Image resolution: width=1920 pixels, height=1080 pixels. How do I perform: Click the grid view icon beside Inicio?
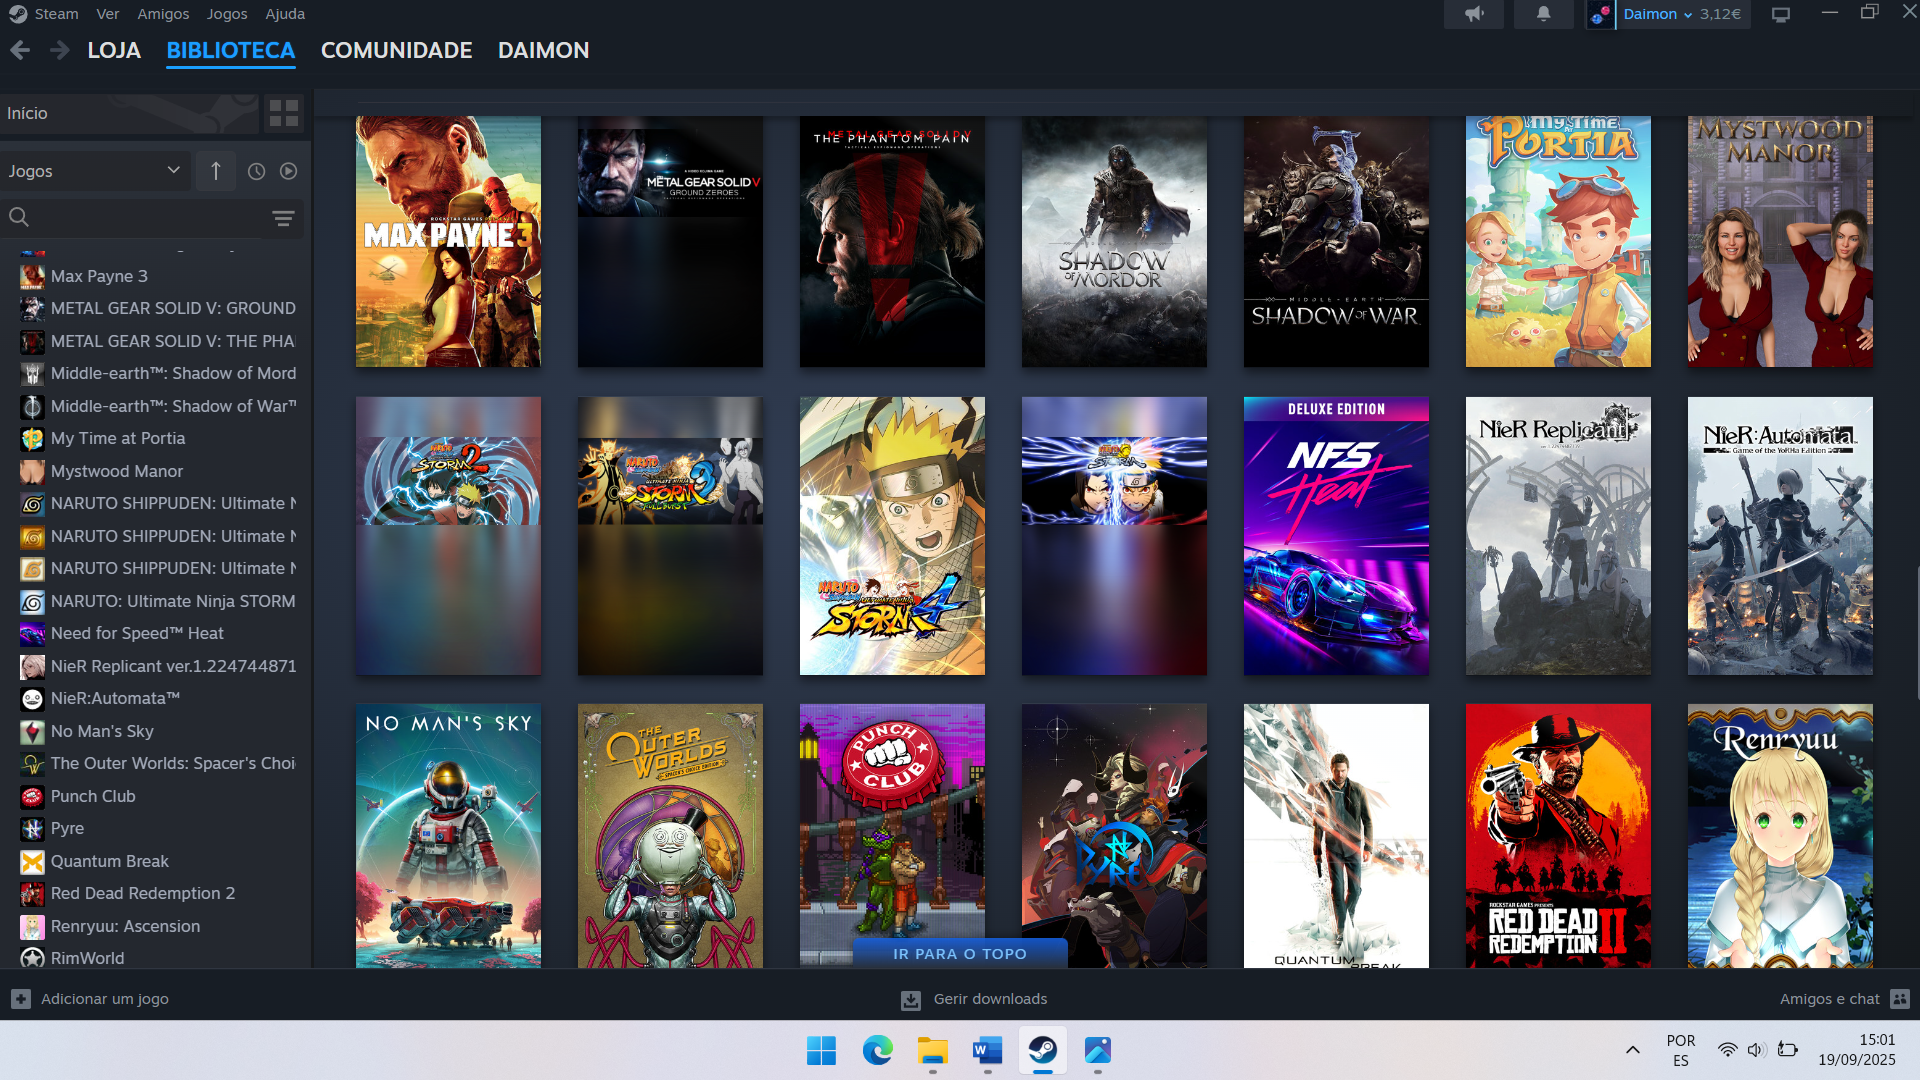pos(284,113)
